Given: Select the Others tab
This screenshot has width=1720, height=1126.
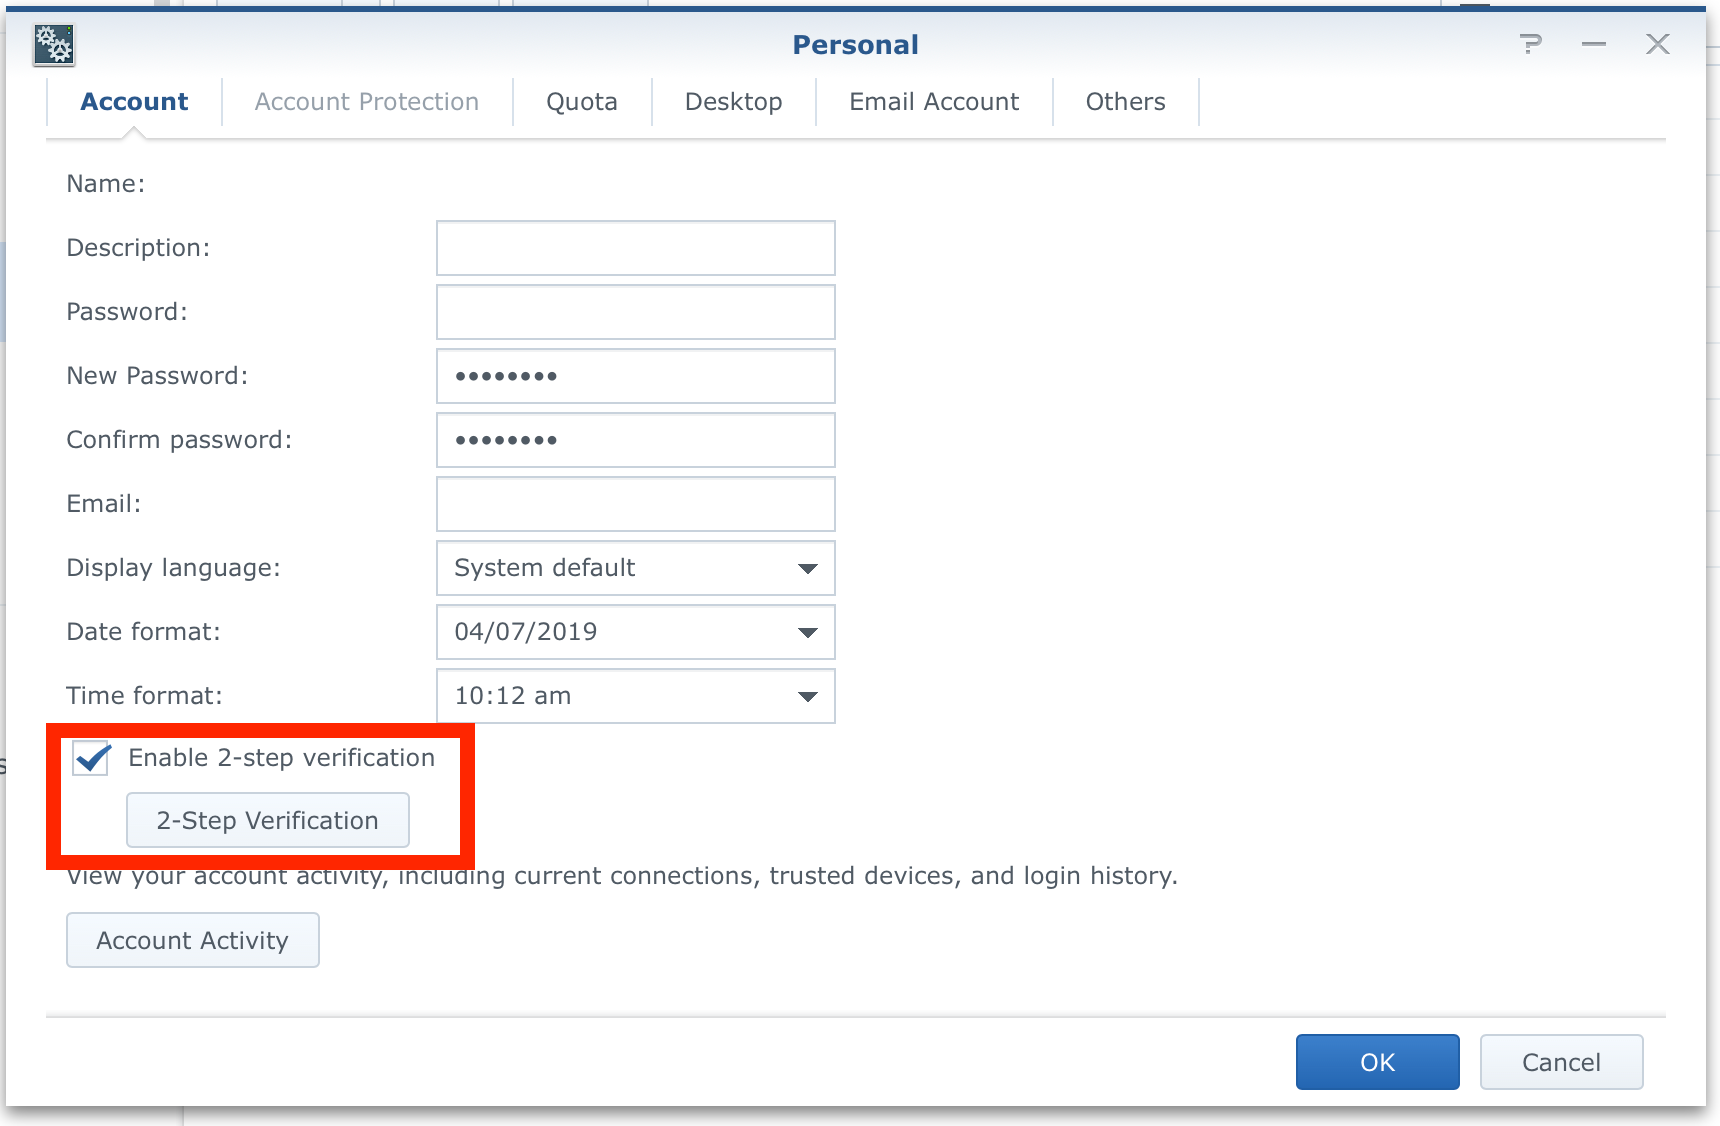Looking at the screenshot, I should [x=1125, y=102].
